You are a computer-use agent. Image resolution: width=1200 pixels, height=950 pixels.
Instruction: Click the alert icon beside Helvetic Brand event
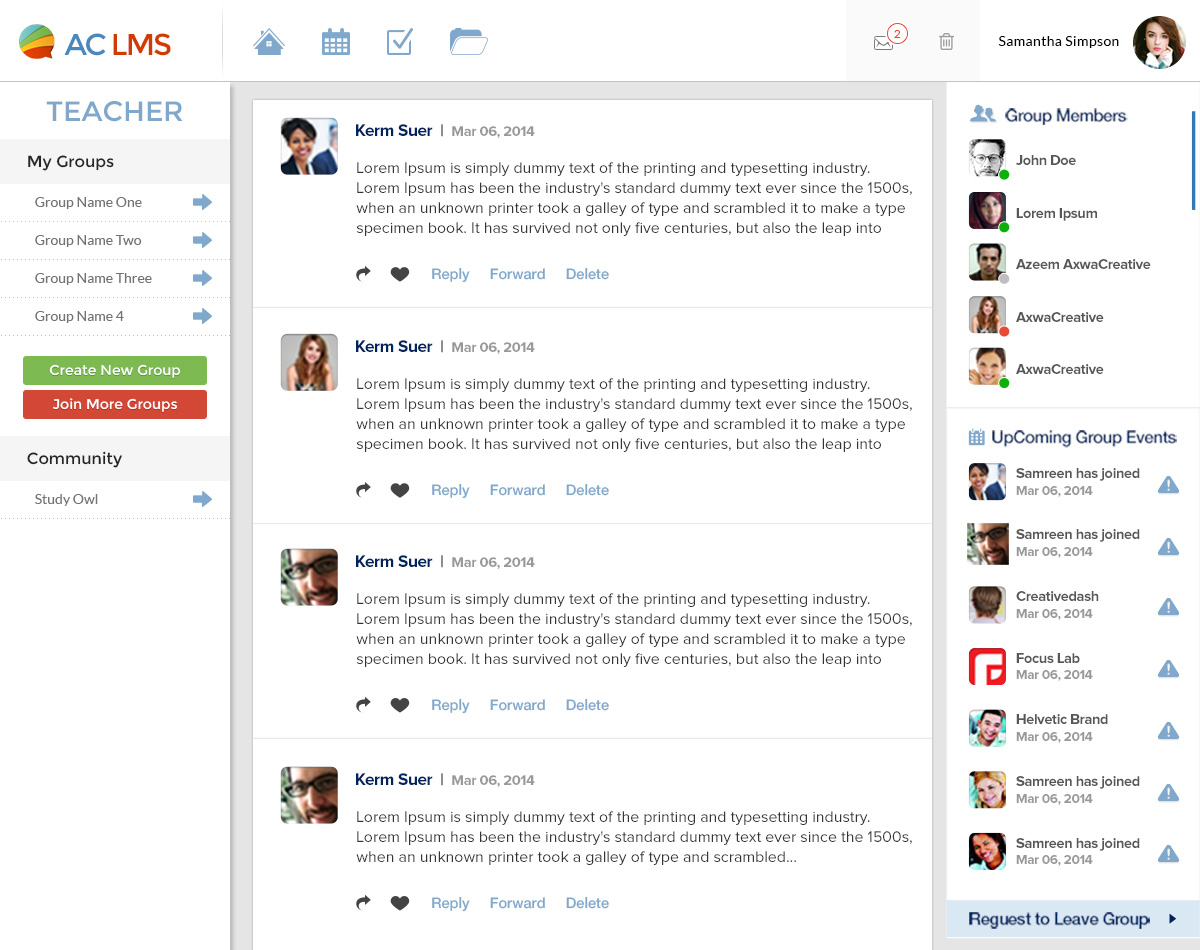pyautogui.click(x=1168, y=730)
